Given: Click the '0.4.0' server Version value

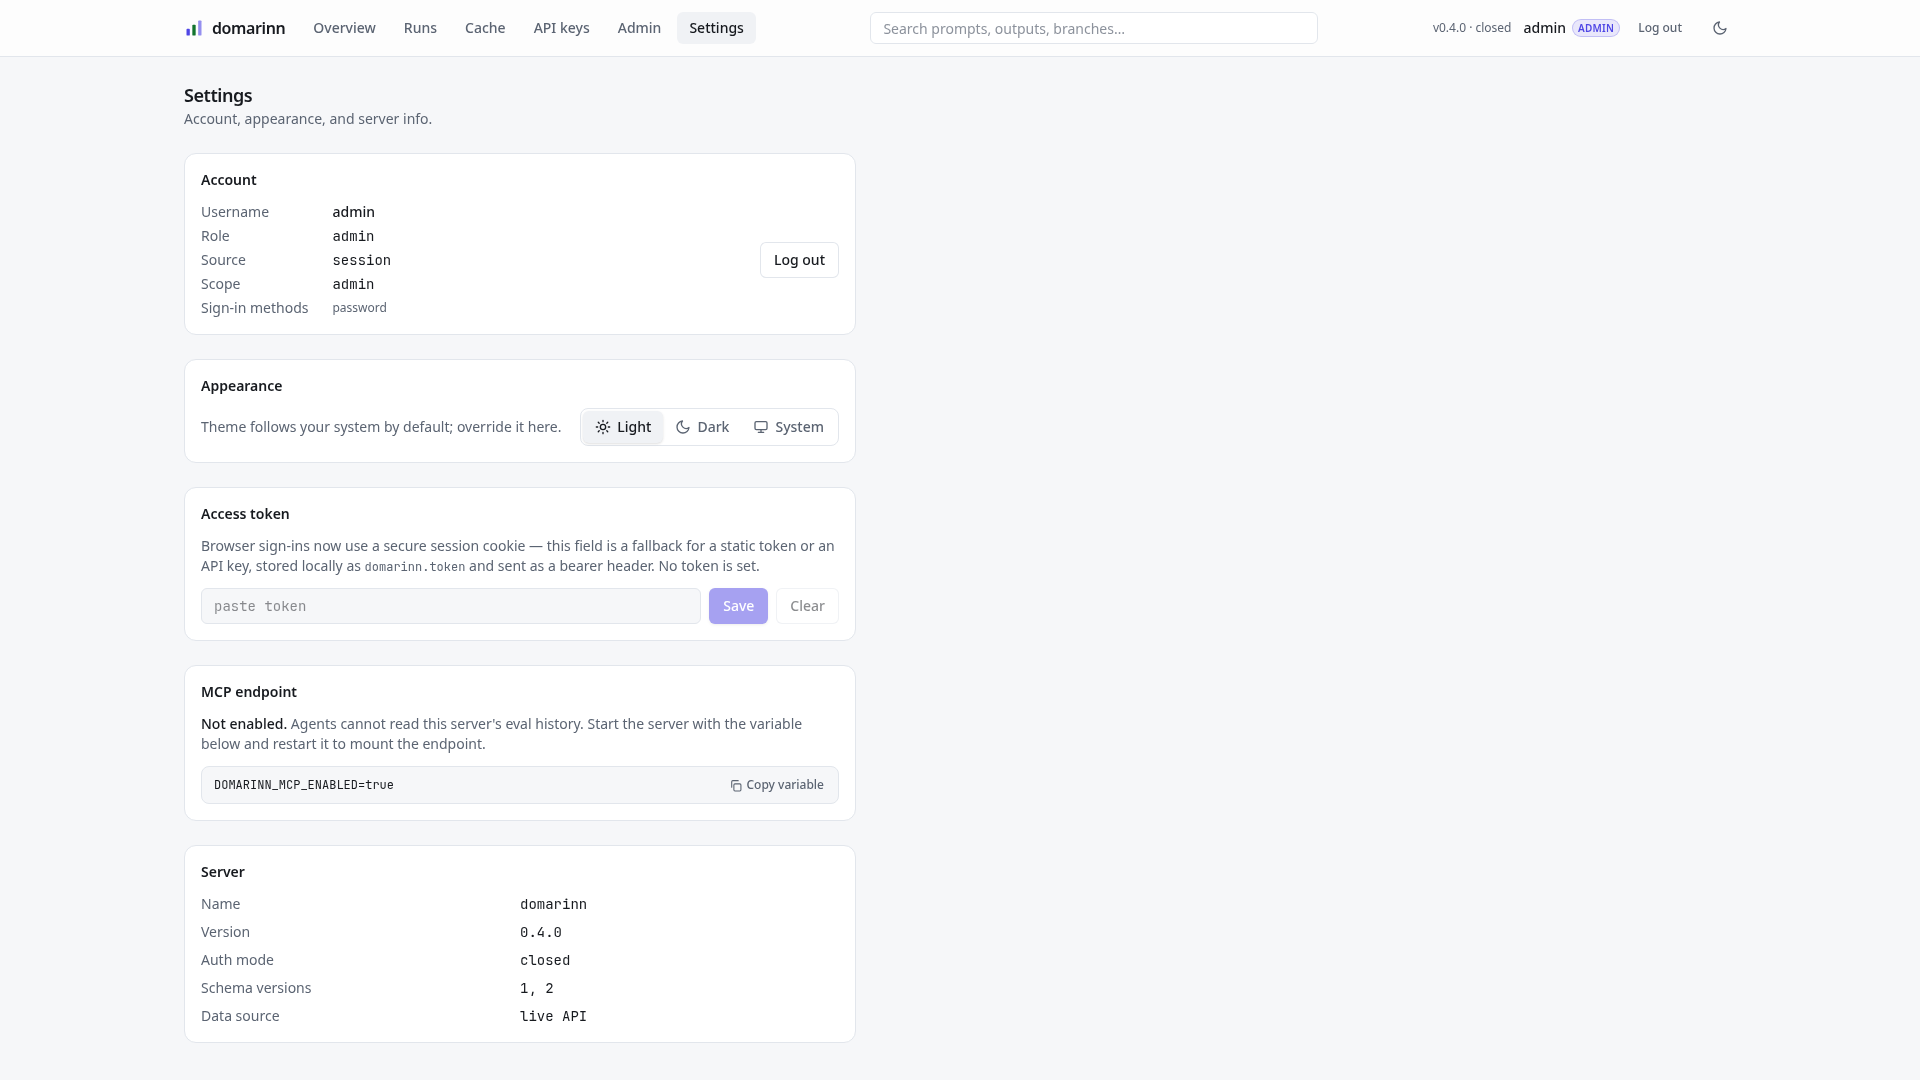Looking at the screenshot, I should 540,932.
